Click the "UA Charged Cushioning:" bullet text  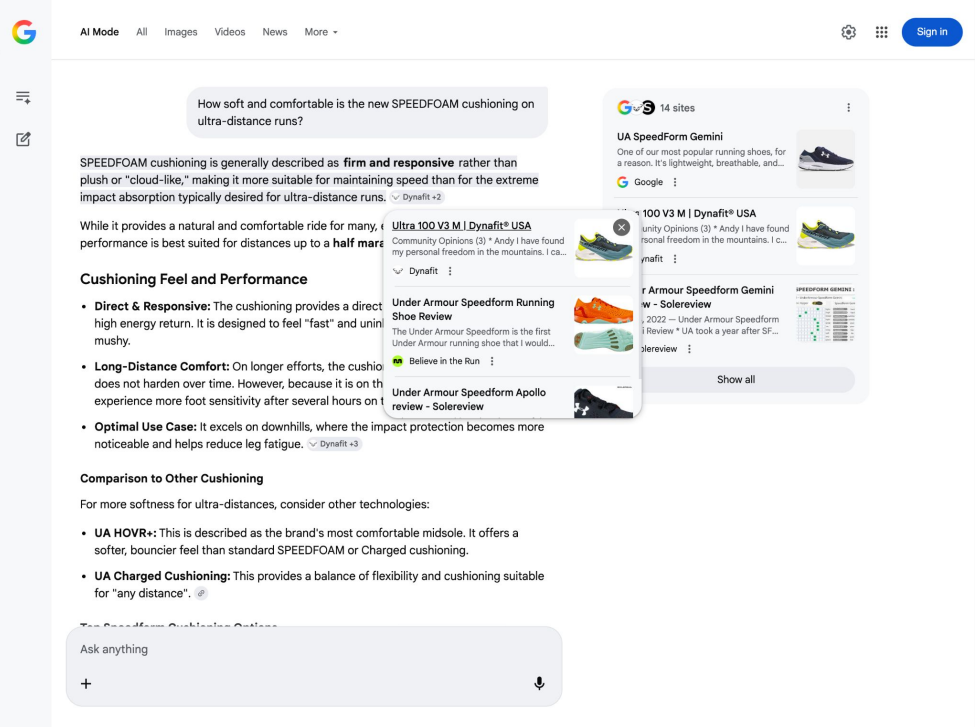point(162,576)
